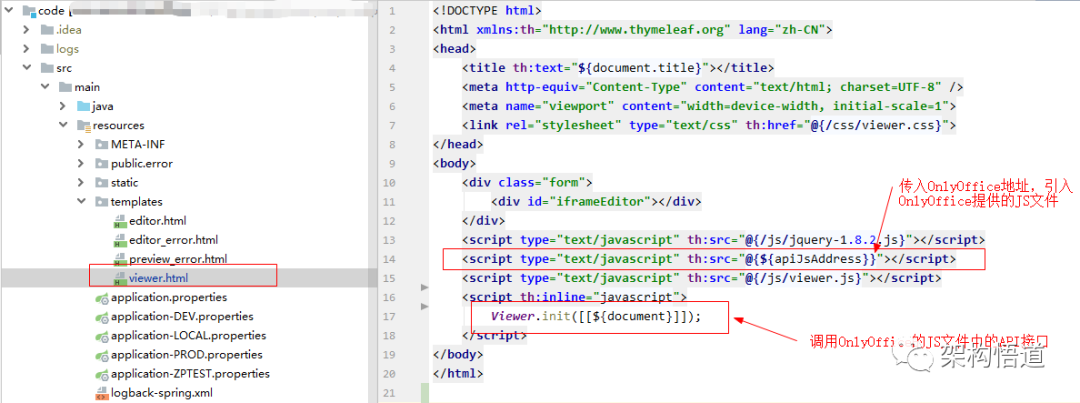Click the viewer.html file icon
Screen dimensions: 1080x403
(x=119, y=278)
